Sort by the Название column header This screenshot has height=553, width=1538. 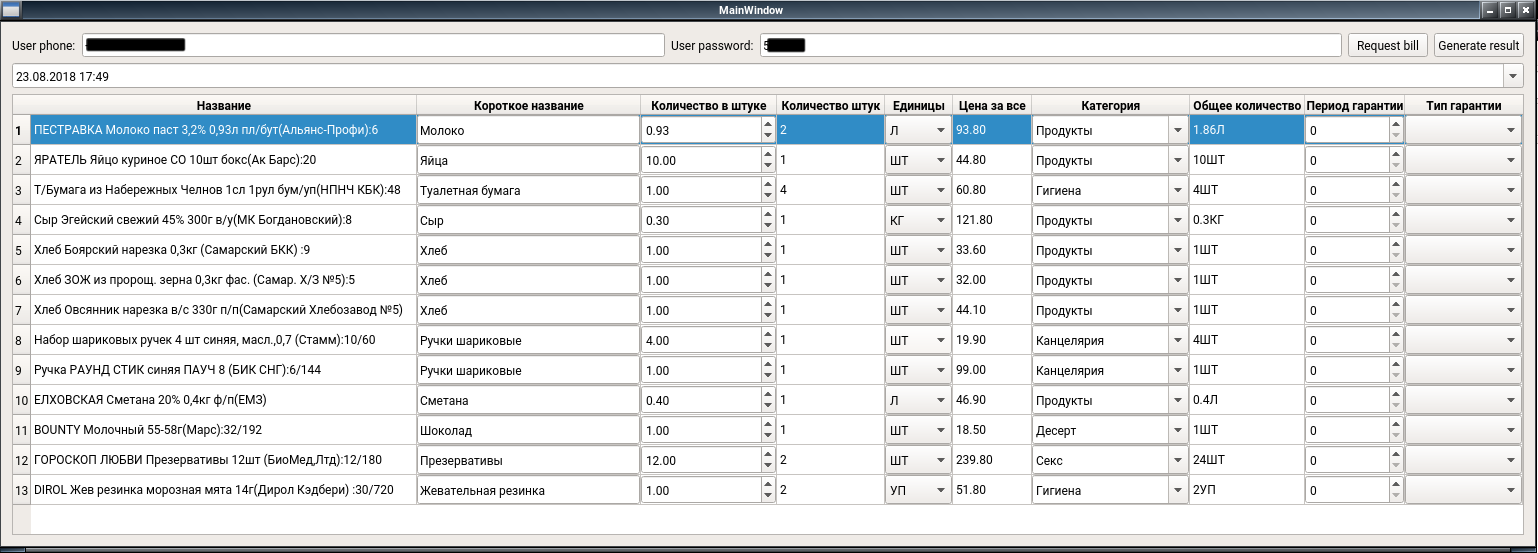[x=223, y=105]
